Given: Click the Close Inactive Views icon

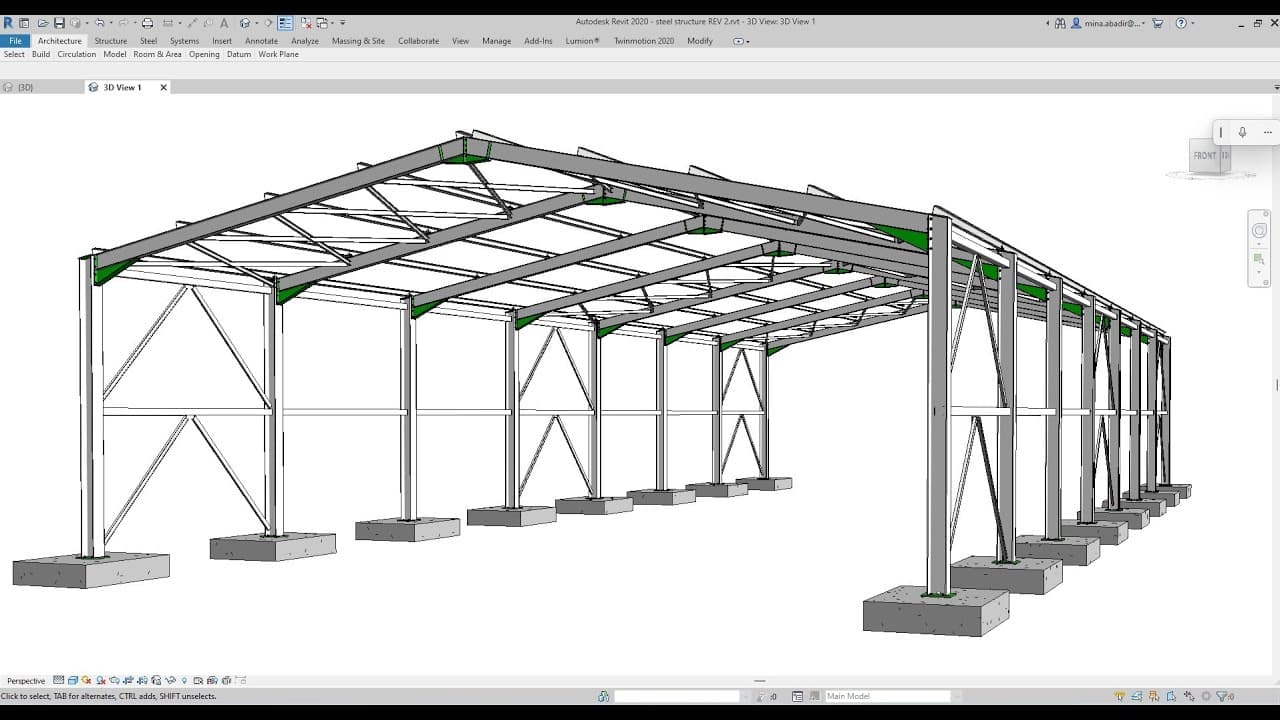Looking at the screenshot, I should pyautogui.click(x=305, y=23).
